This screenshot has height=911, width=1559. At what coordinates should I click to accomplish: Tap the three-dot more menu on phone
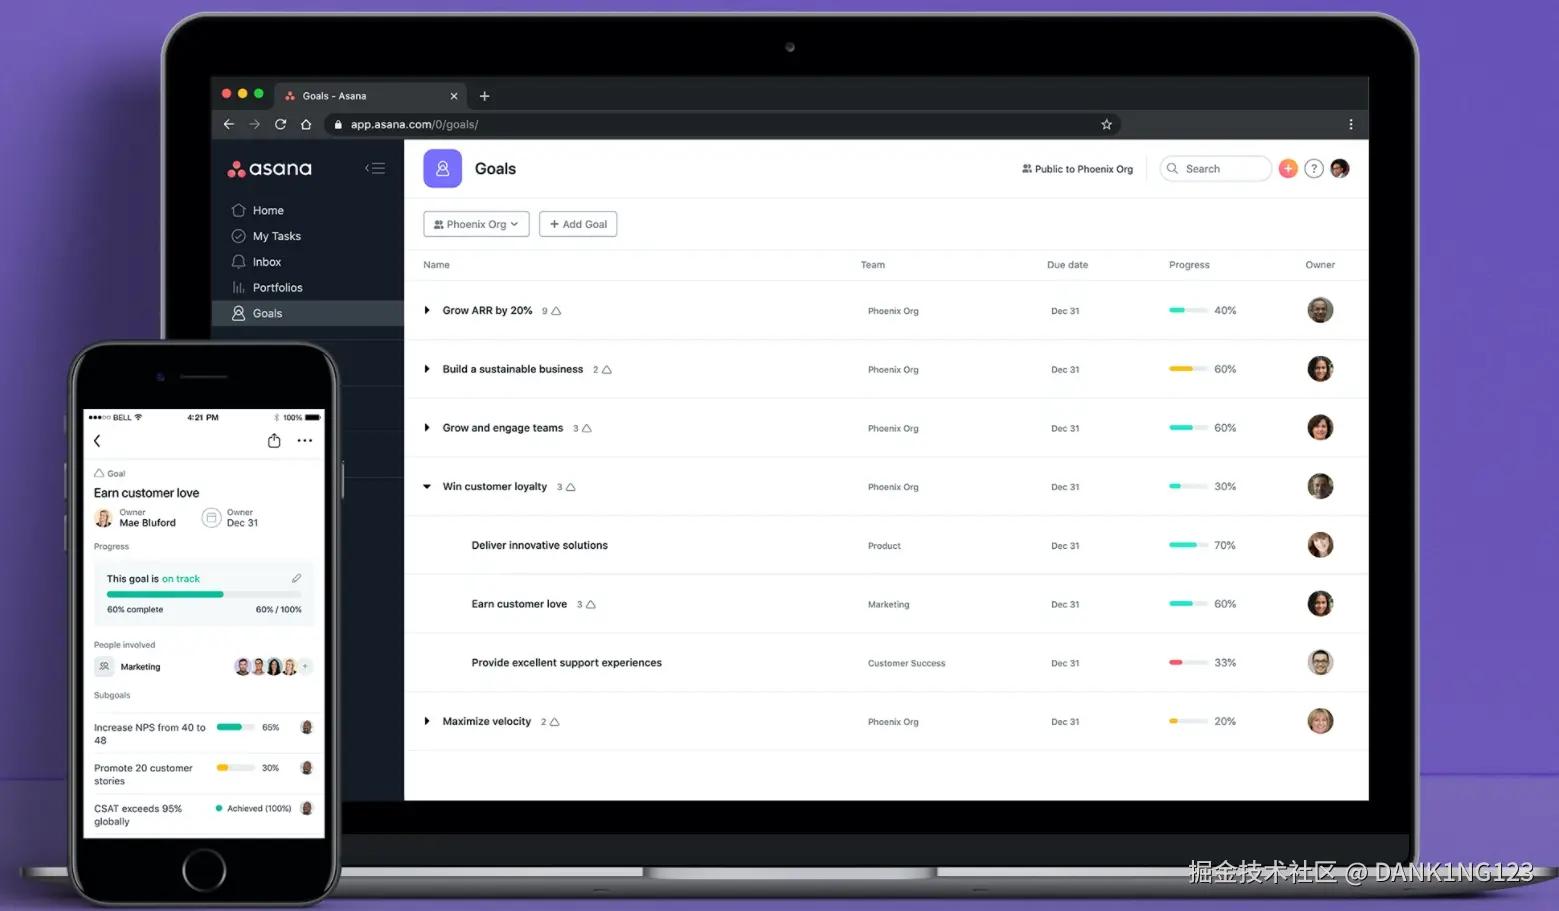[305, 441]
